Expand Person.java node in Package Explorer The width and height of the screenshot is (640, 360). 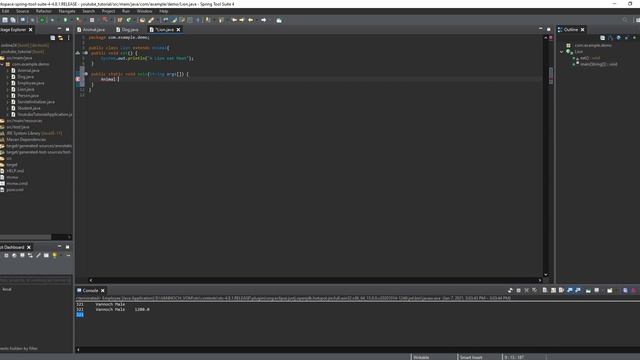(x=8, y=96)
